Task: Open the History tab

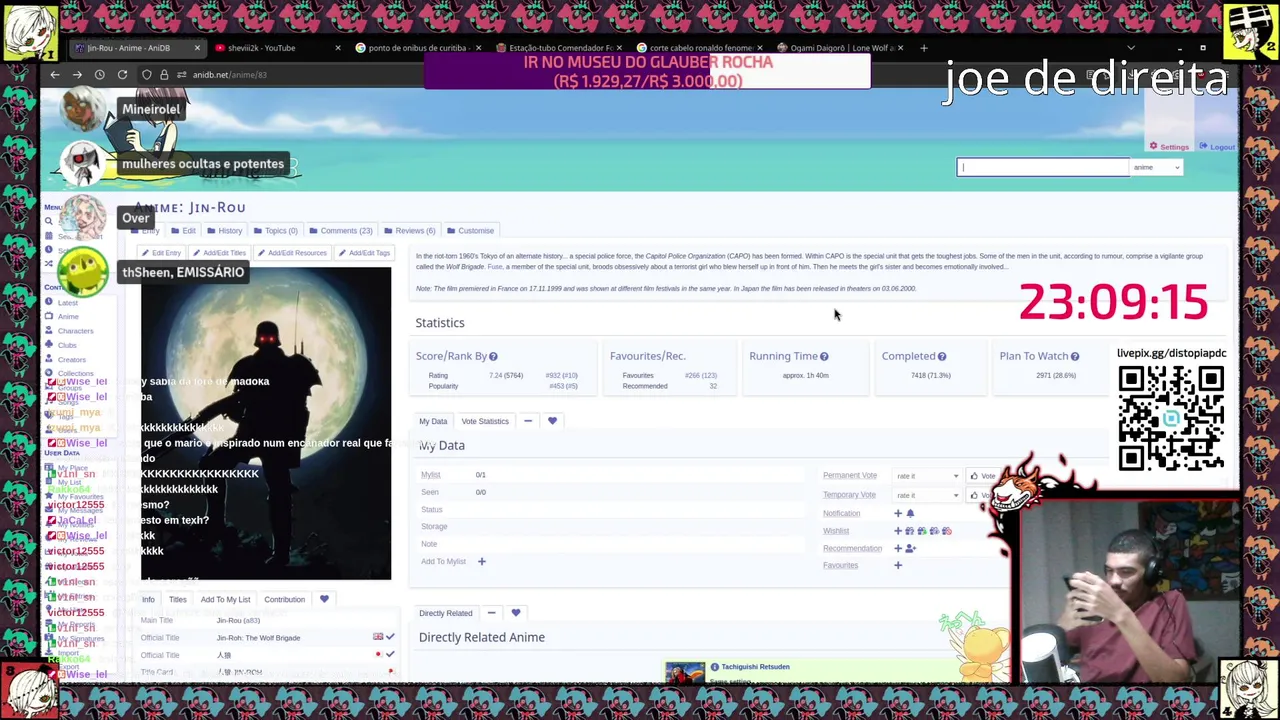Action: pos(225,231)
